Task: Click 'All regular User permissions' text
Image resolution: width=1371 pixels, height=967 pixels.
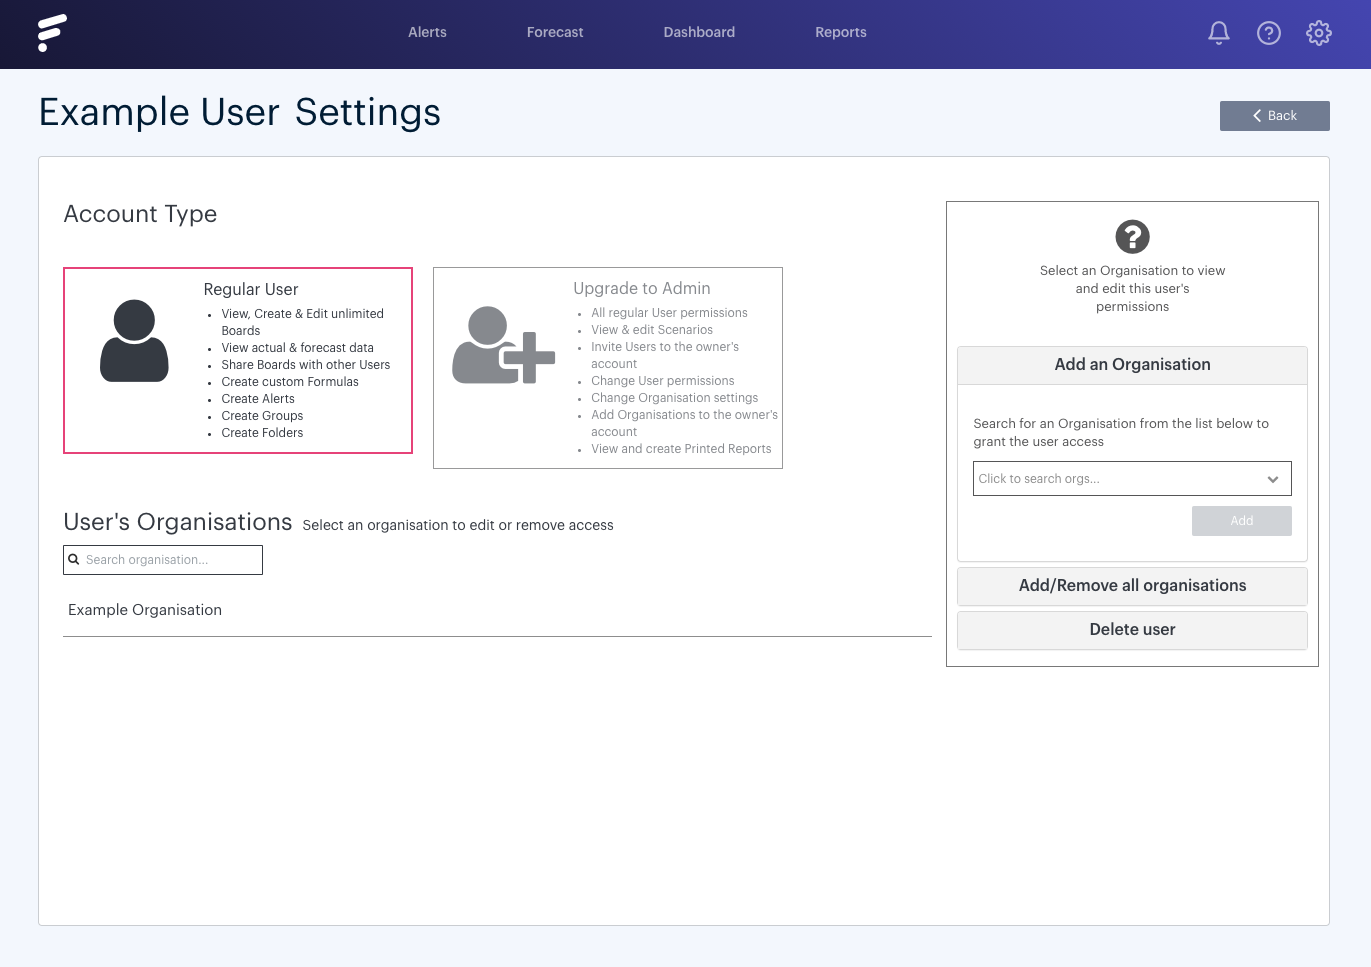Action: tap(669, 313)
